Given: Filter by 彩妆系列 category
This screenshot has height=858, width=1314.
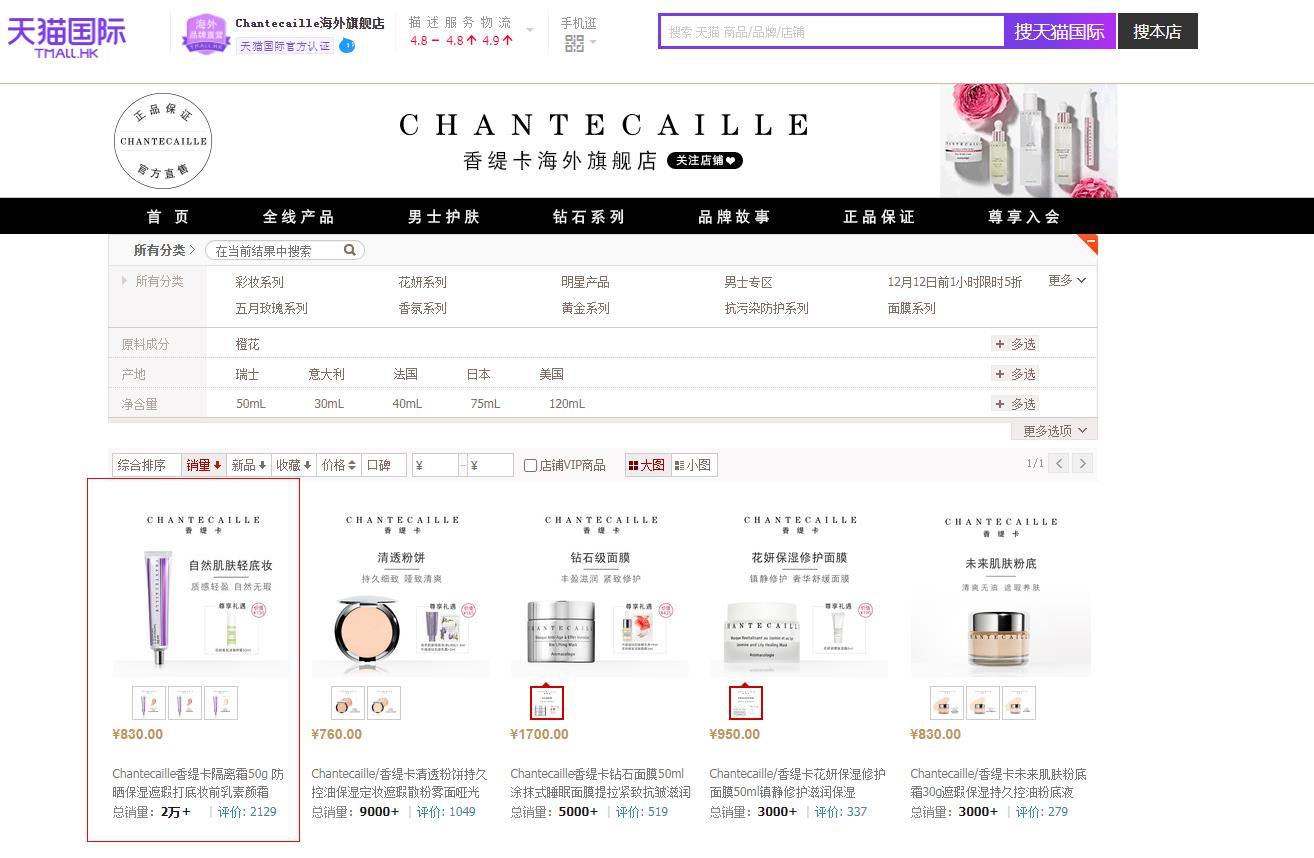Looking at the screenshot, I should pyautogui.click(x=260, y=282).
